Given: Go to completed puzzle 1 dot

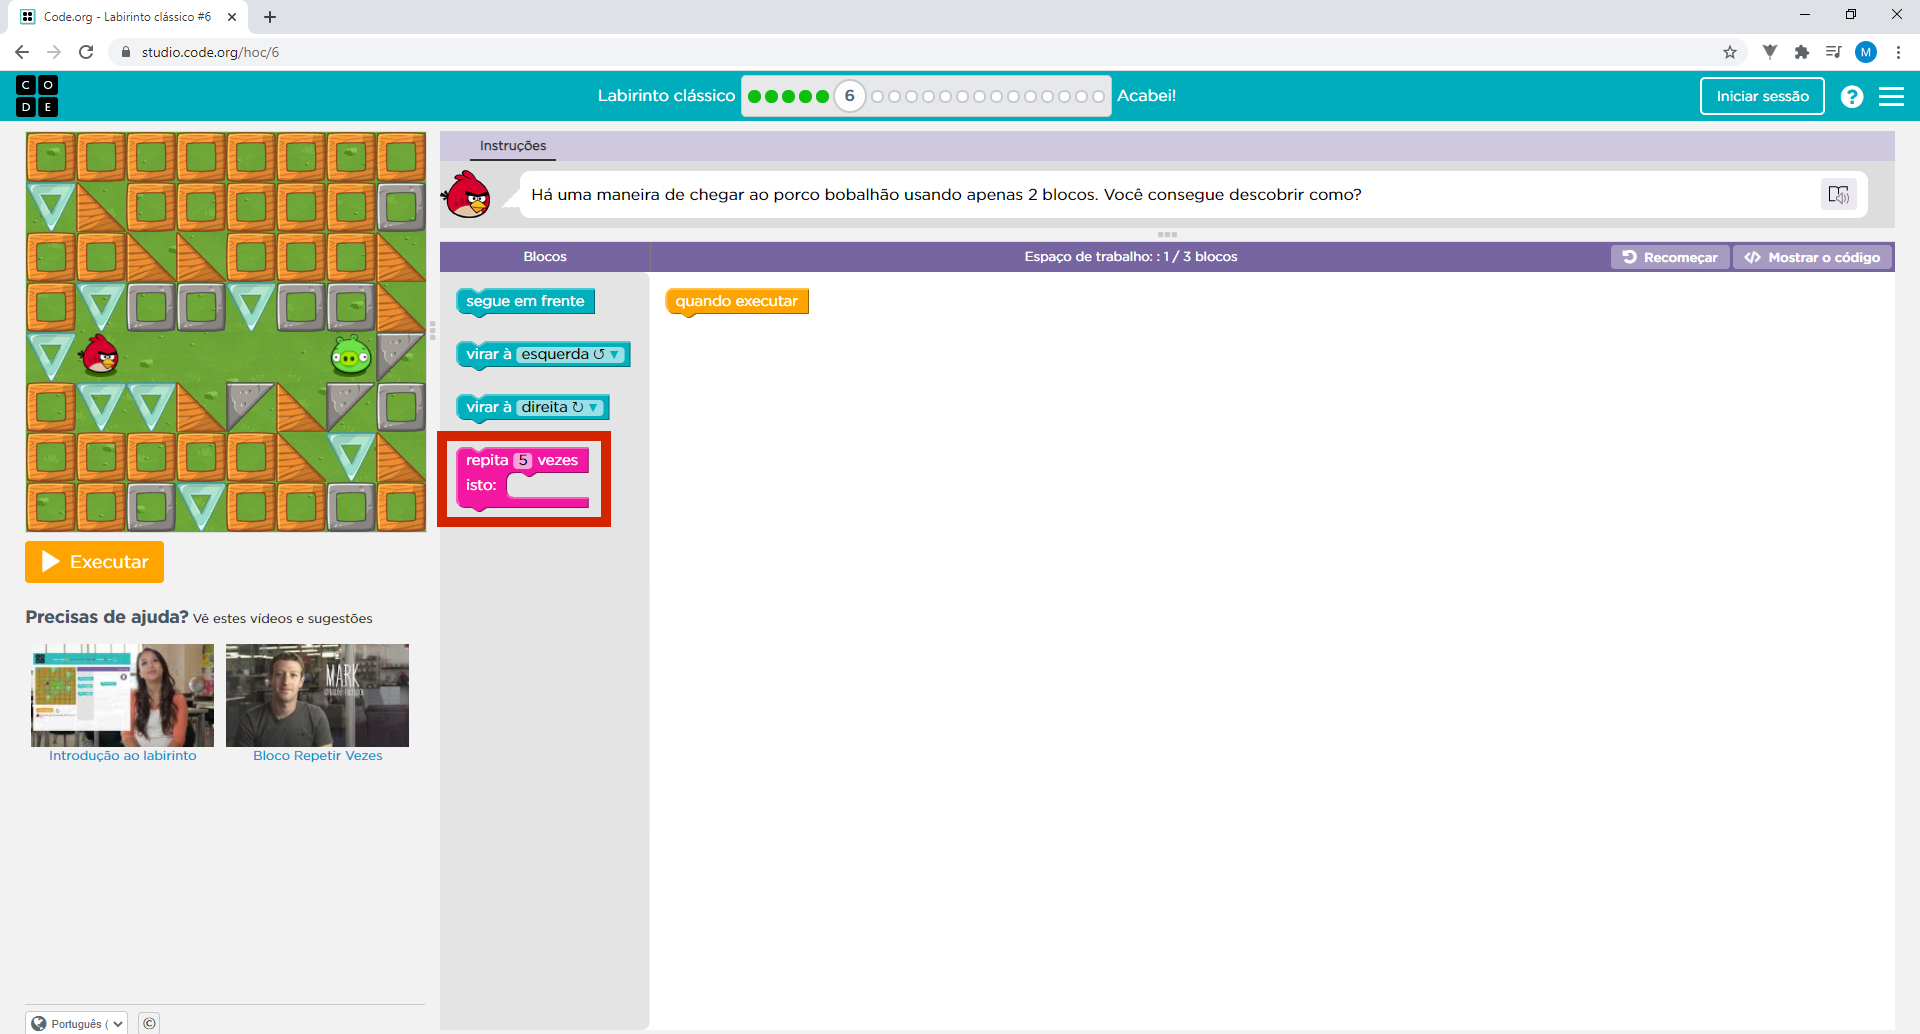Looking at the screenshot, I should (755, 97).
